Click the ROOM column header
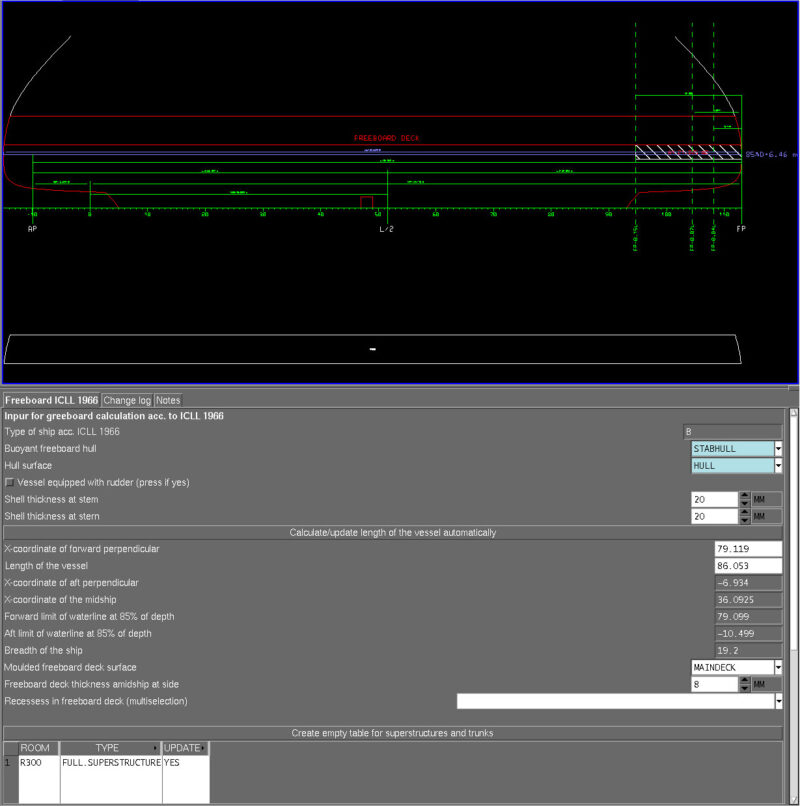The height and width of the screenshot is (806, 800). [39, 748]
